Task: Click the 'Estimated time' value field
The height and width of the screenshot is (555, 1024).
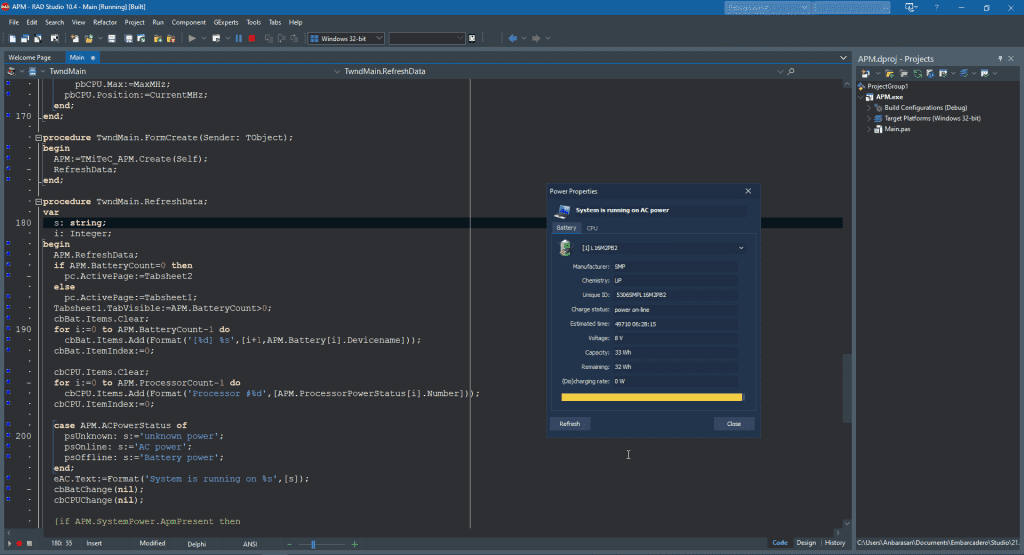Action: pos(675,324)
